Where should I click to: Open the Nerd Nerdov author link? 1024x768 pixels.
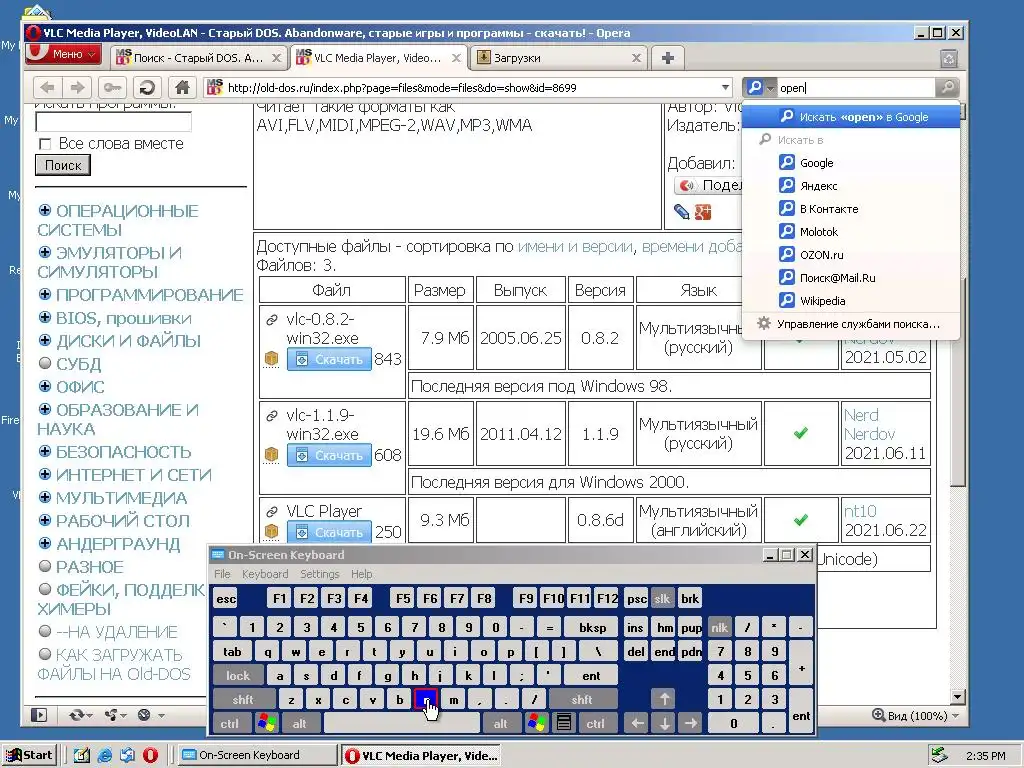tap(869, 424)
